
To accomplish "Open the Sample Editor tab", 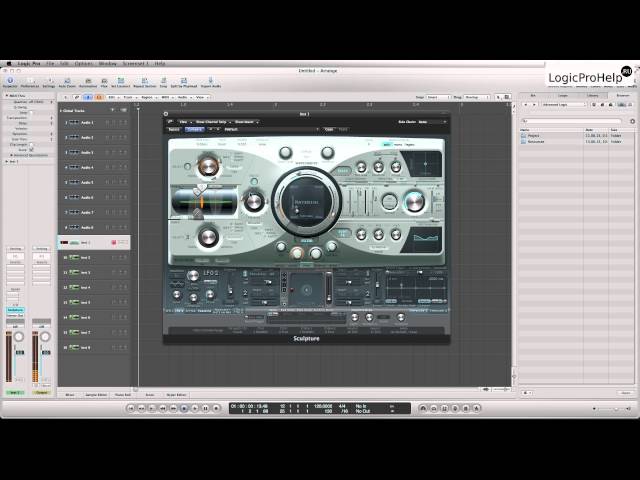I will (96, 395).
